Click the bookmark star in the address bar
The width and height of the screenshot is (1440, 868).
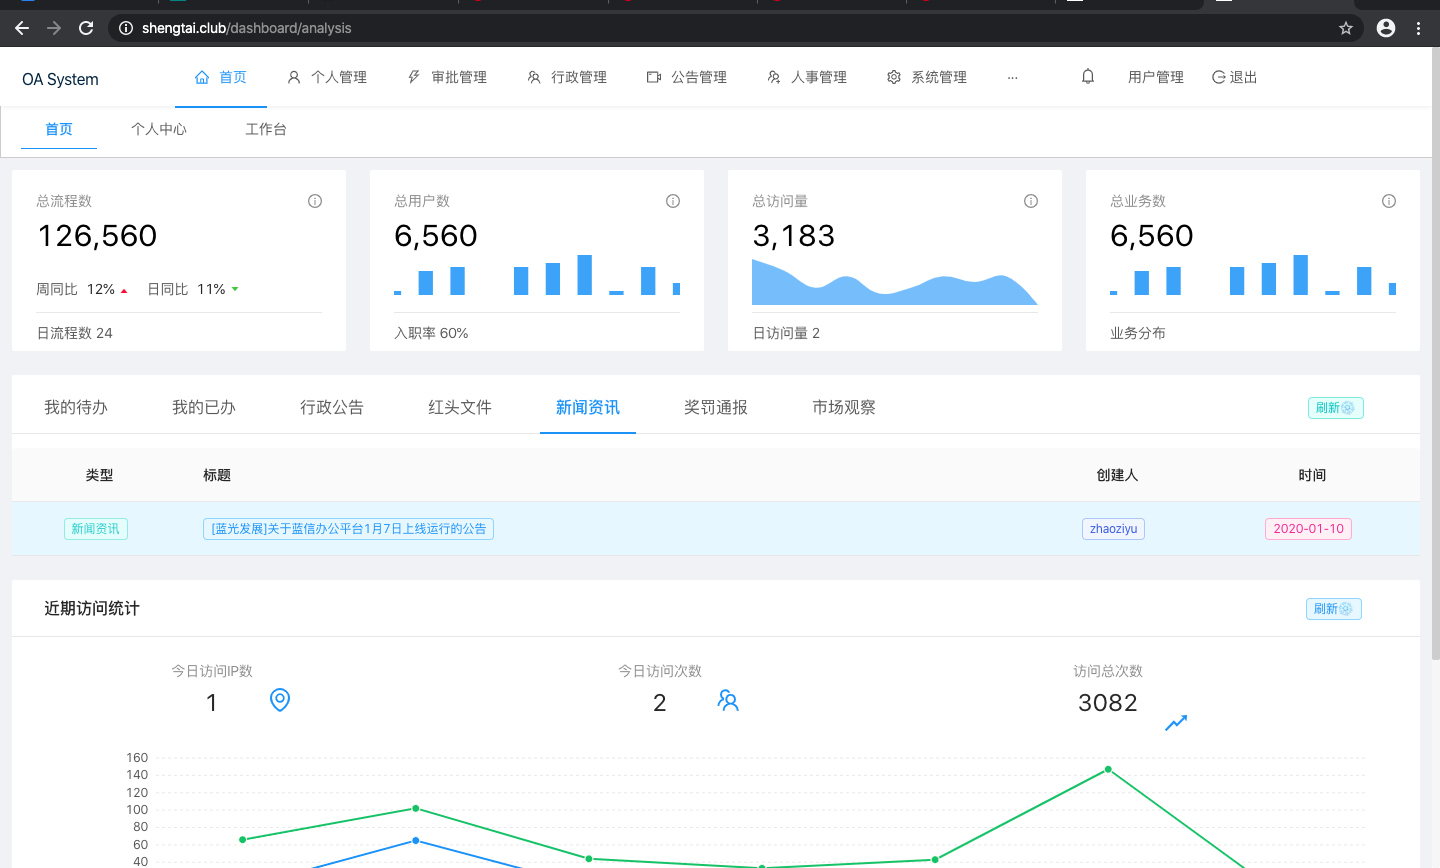point(1346,28)
